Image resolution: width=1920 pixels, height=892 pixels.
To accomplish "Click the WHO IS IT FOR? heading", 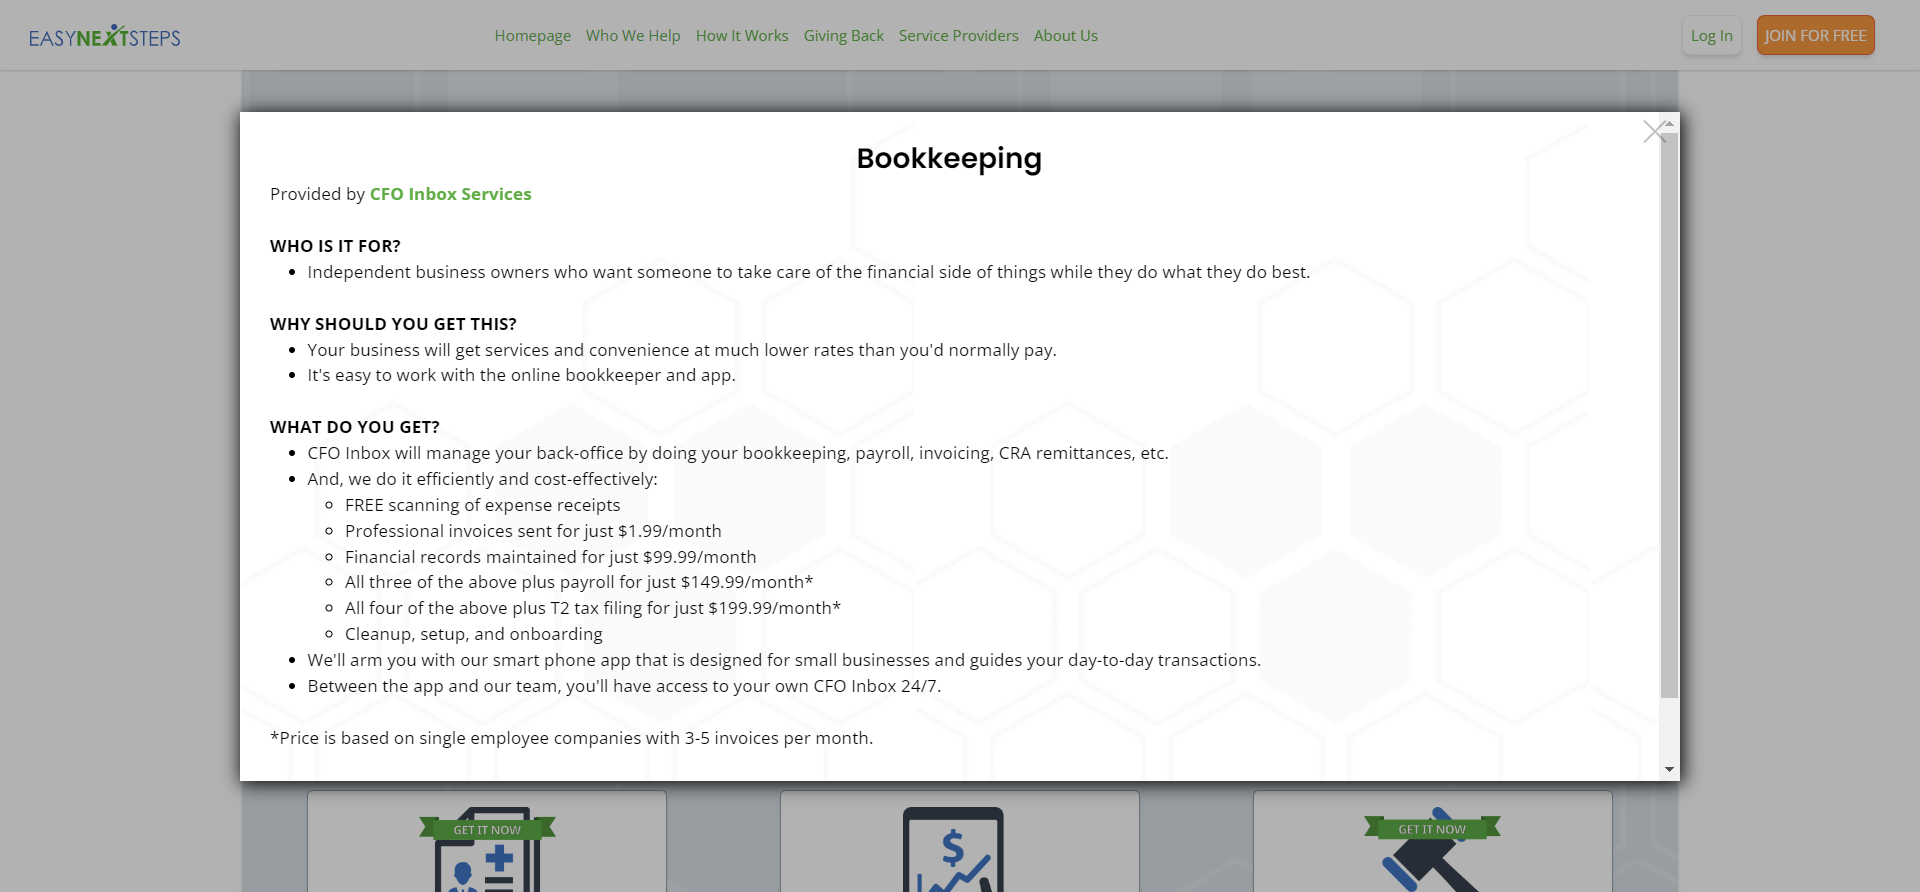I will click(x=335, y=246).
